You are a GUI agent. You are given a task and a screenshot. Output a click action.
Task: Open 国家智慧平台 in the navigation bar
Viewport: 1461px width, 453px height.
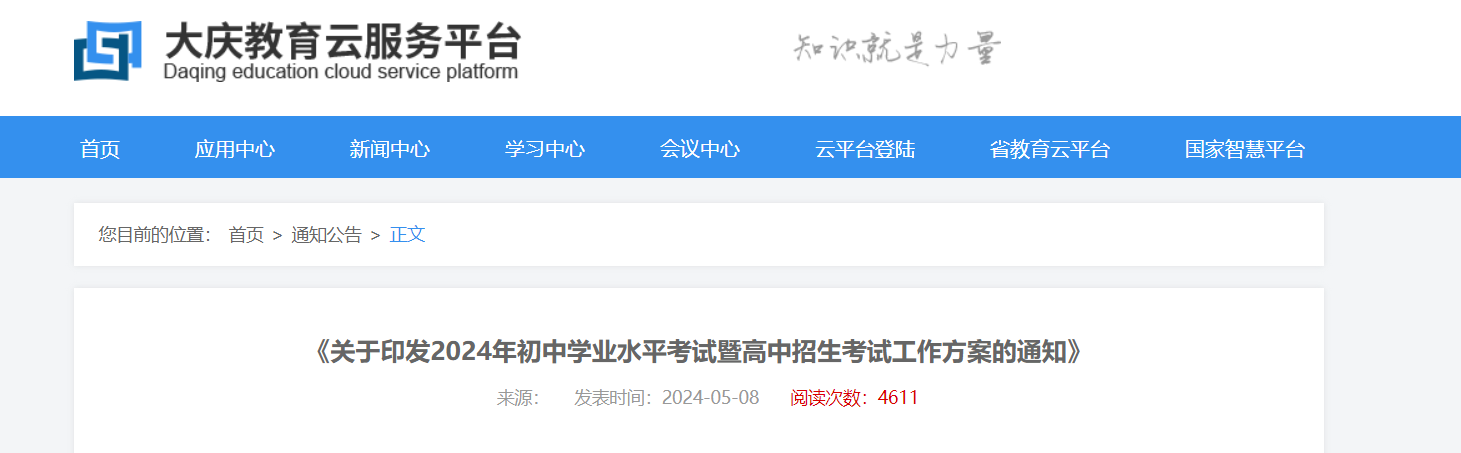[x=1245, y=150]
